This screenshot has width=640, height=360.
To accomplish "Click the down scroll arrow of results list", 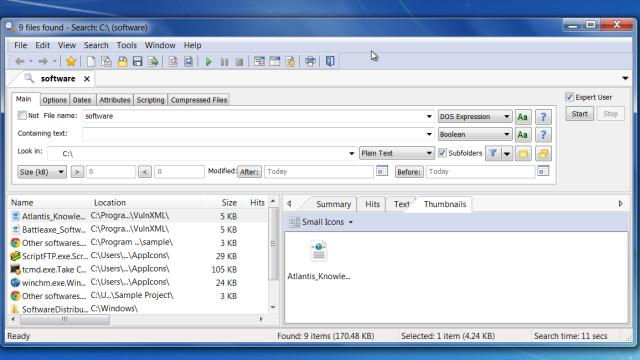I will pyautogui.click(x=273, y=307).
